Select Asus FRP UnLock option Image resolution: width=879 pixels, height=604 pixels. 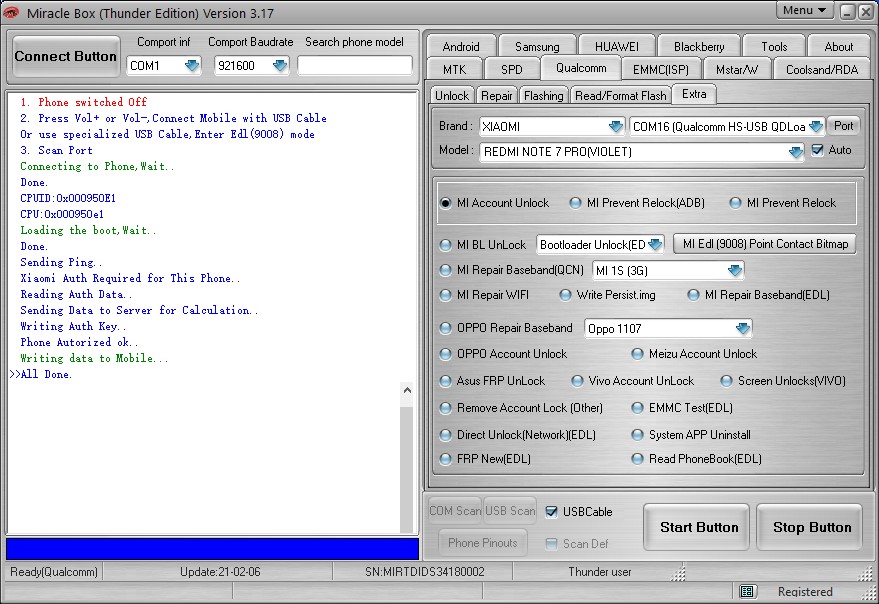pyautogui.click(x=446, y=381)
